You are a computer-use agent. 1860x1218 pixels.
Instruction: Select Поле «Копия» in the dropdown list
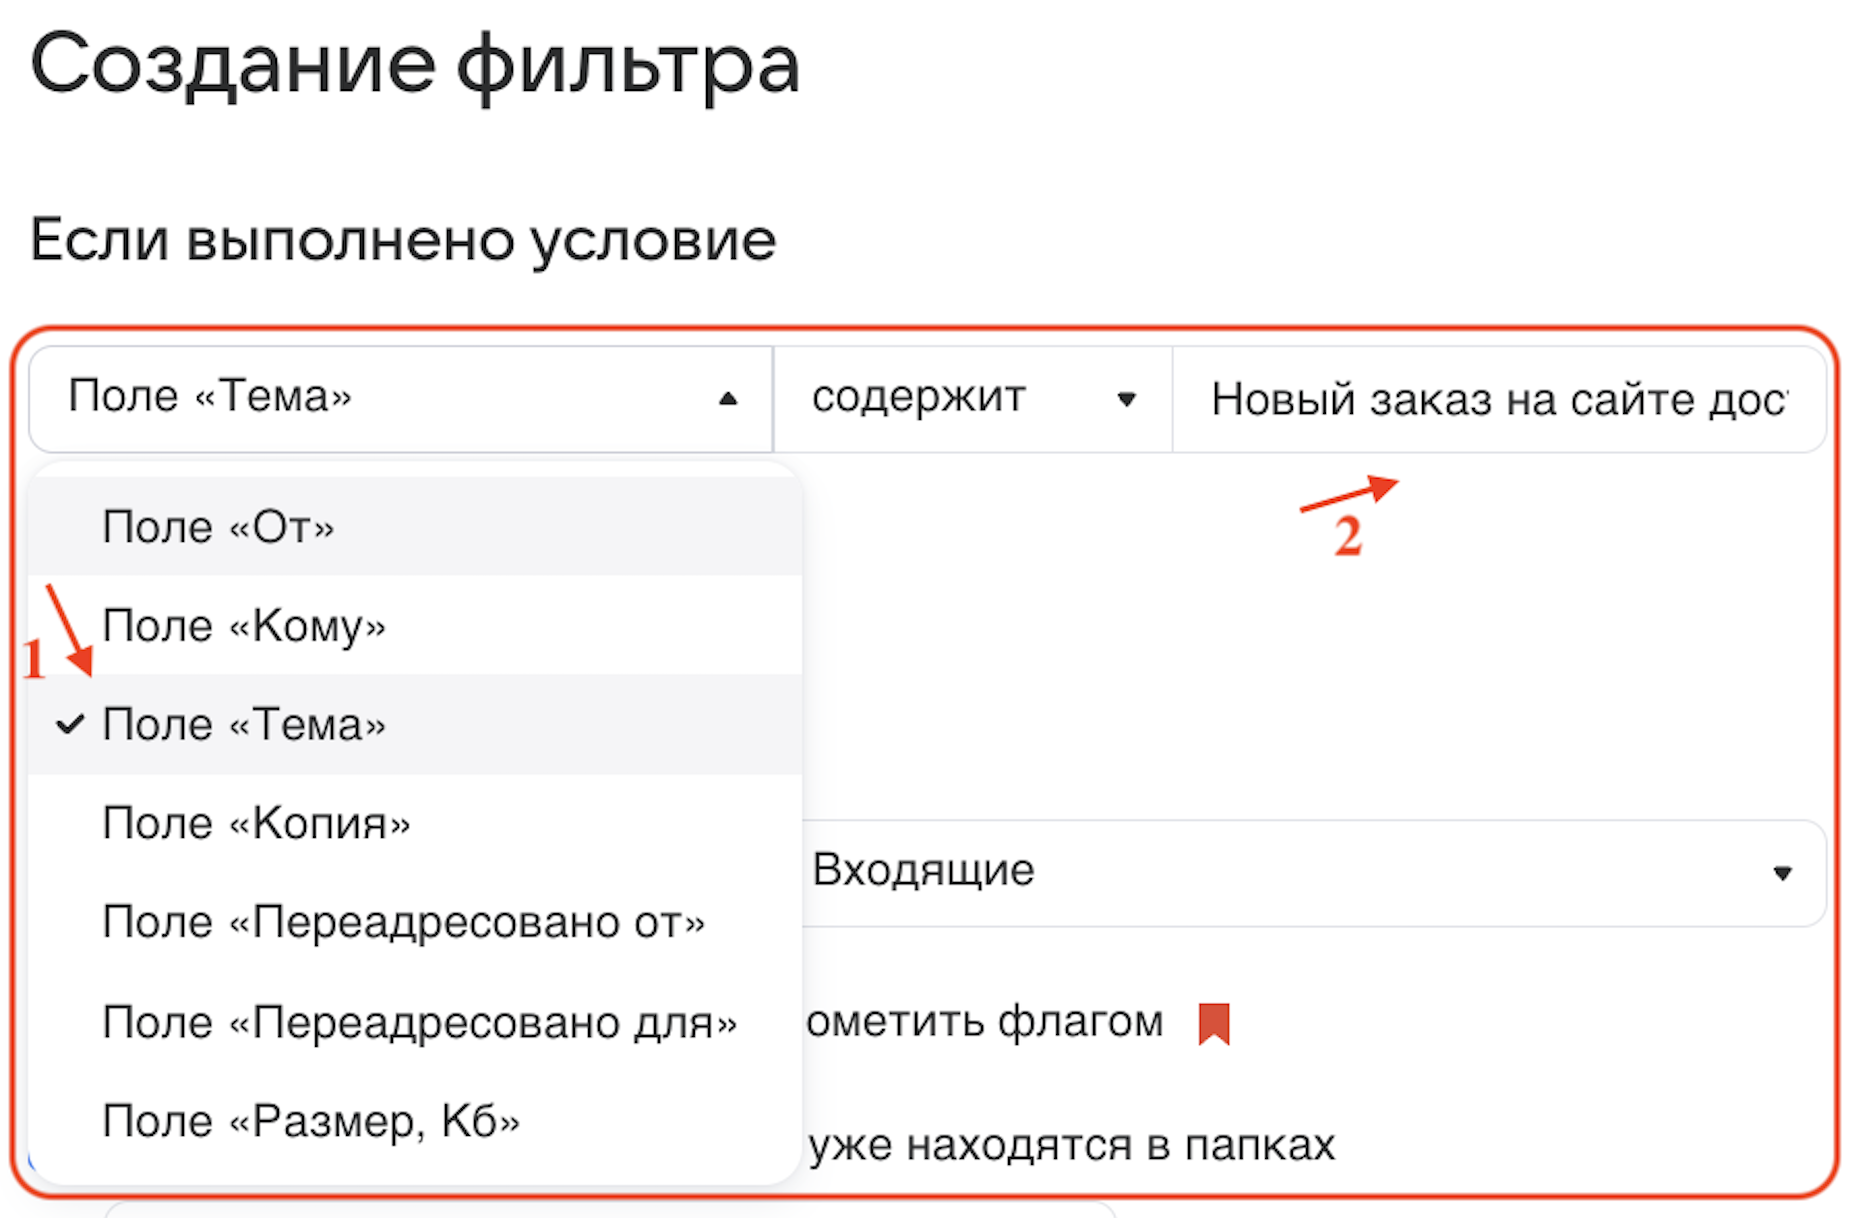256,823
